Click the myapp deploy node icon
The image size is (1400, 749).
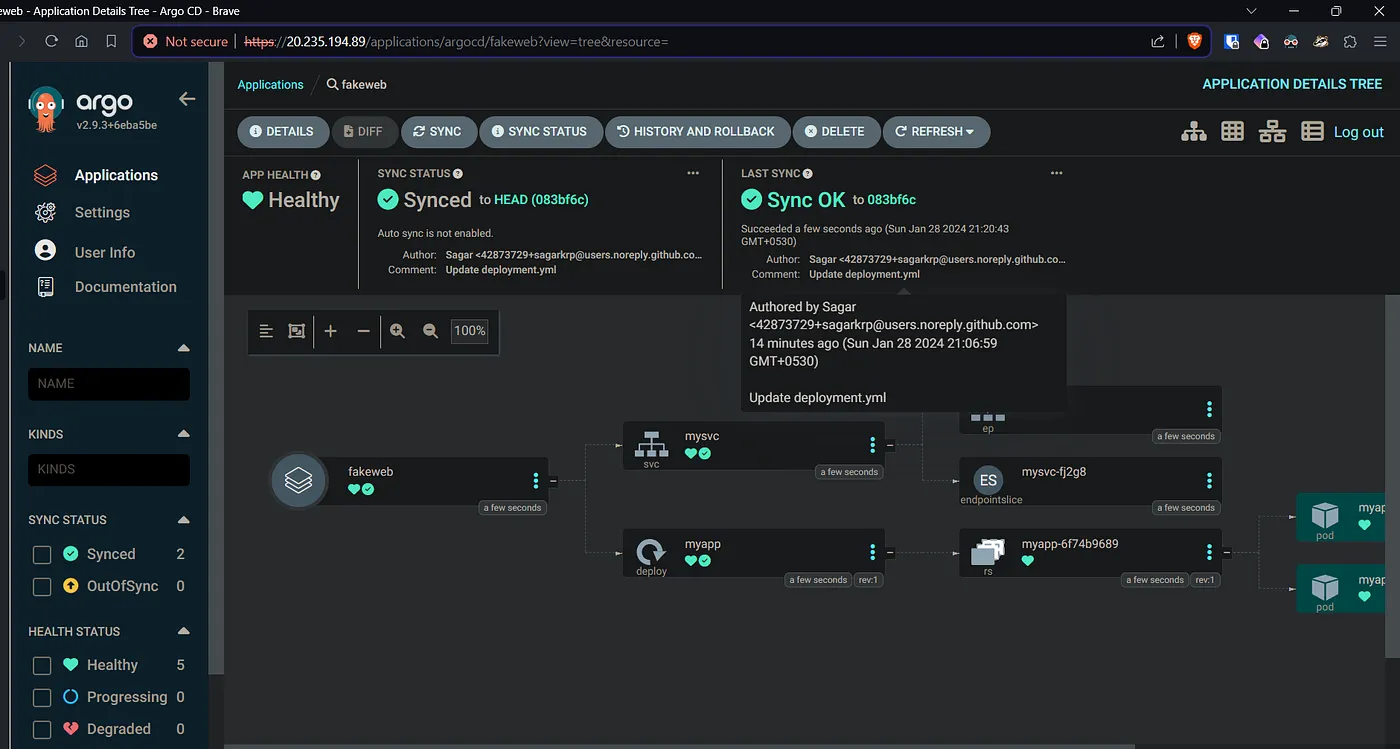(x=651, y=551)
